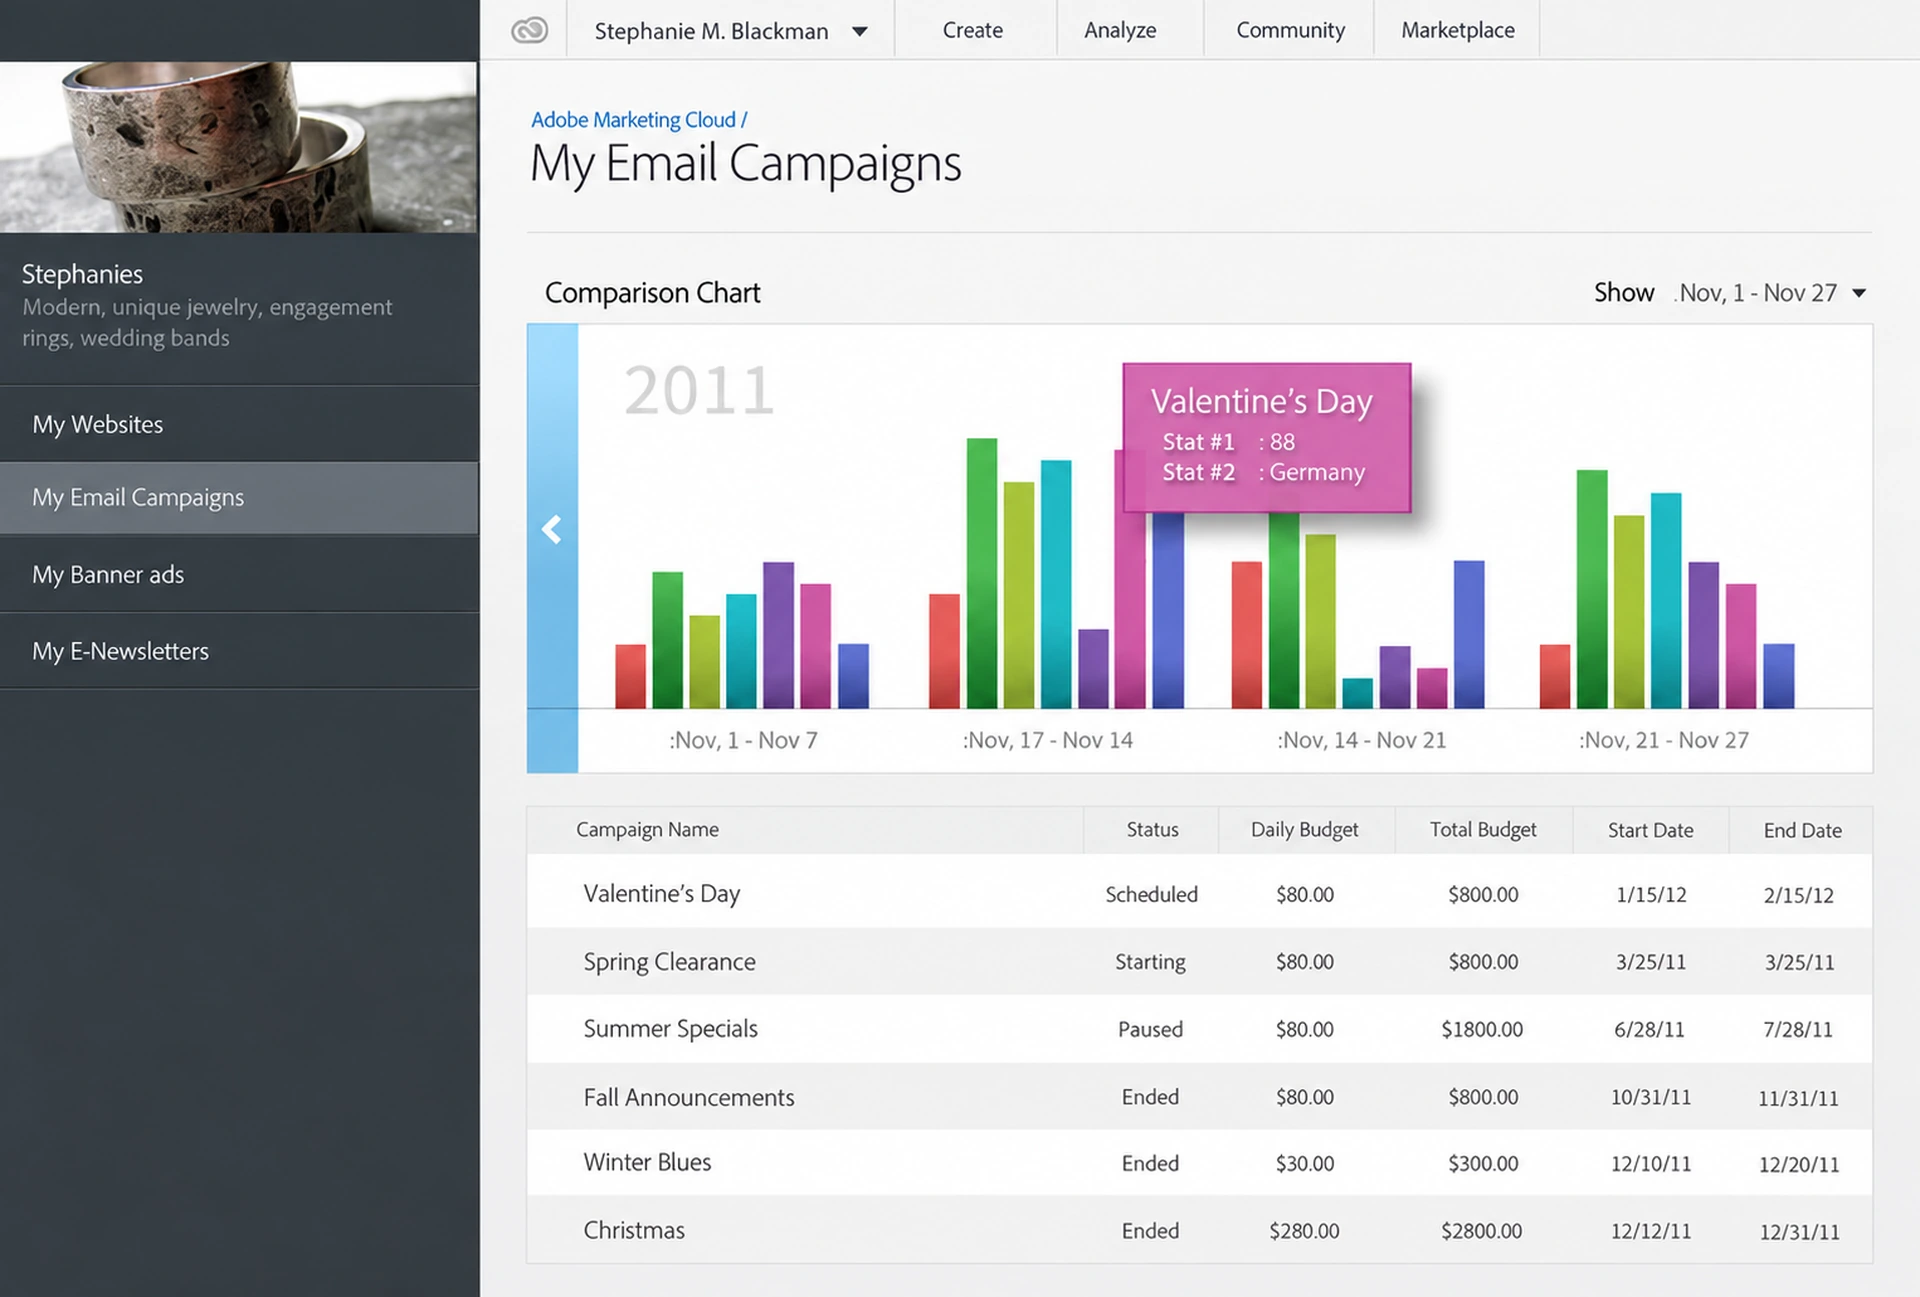Click the $30.00 daily budget for Winter Blues
This screenshot has width=1920, height=1297.
(x=1304, y=1163)
